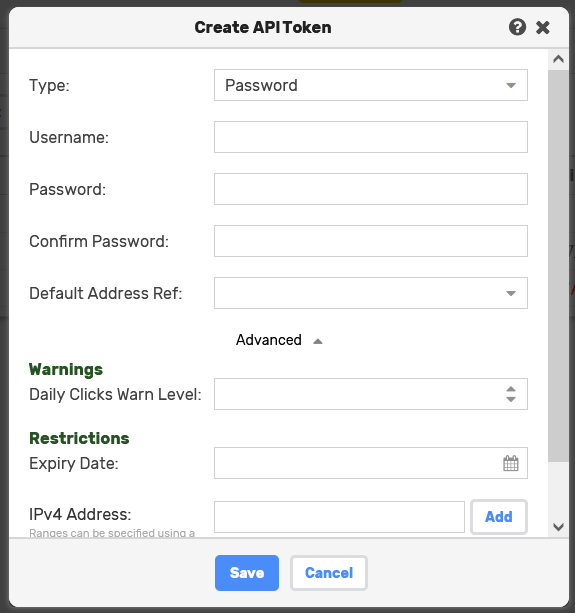Image resolution: width=575 pixels, height=613 pixels.
Task: Open the Default Address Ref dropdown
Action: coord(371,293)
